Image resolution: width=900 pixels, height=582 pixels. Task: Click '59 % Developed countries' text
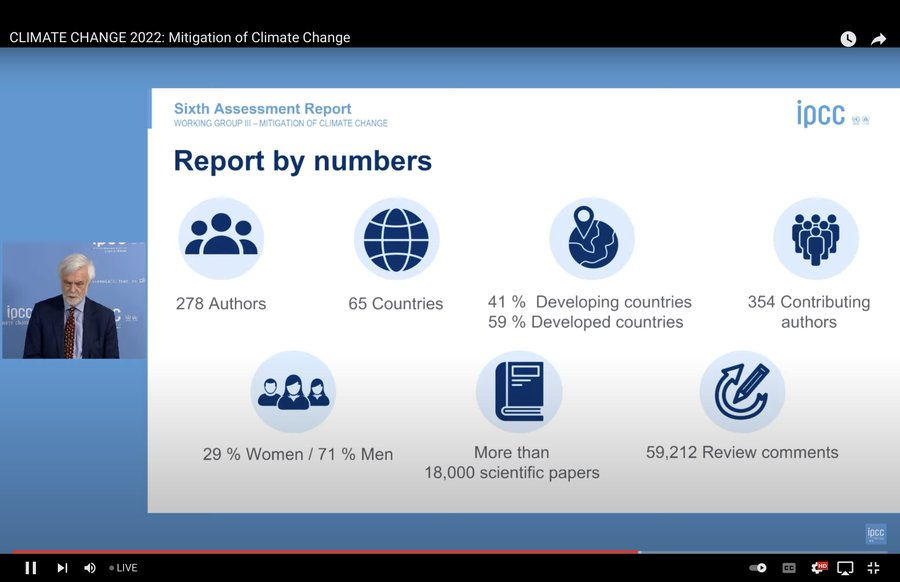(x=585, y=322)
